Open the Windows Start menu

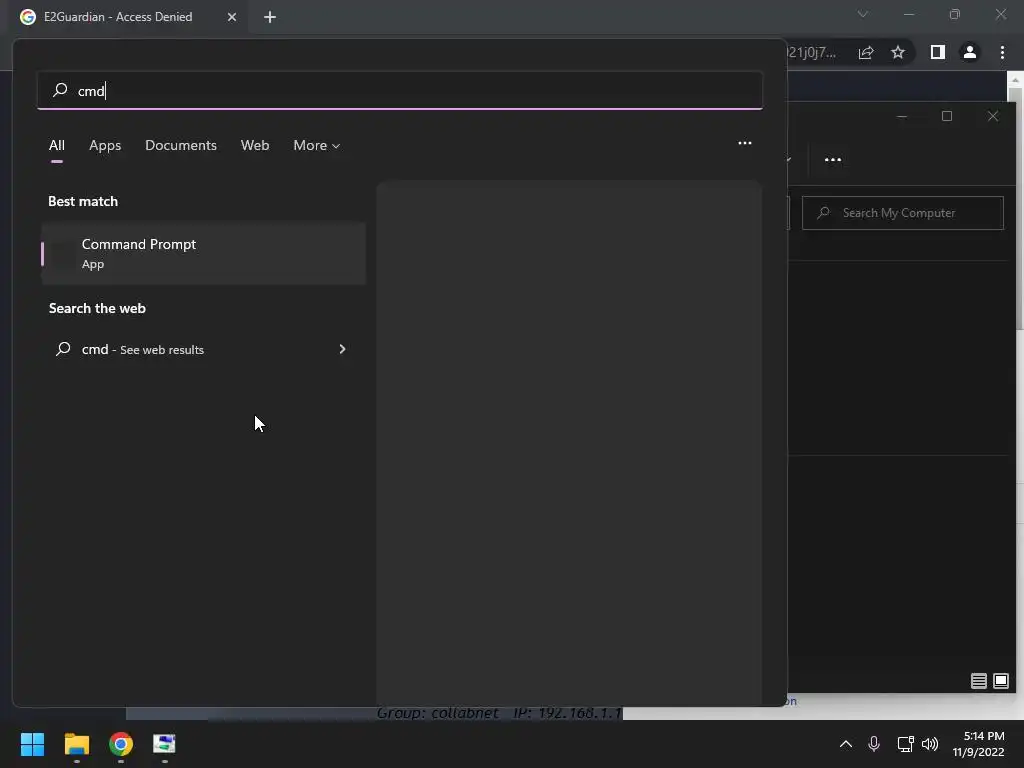click(32, 744)
